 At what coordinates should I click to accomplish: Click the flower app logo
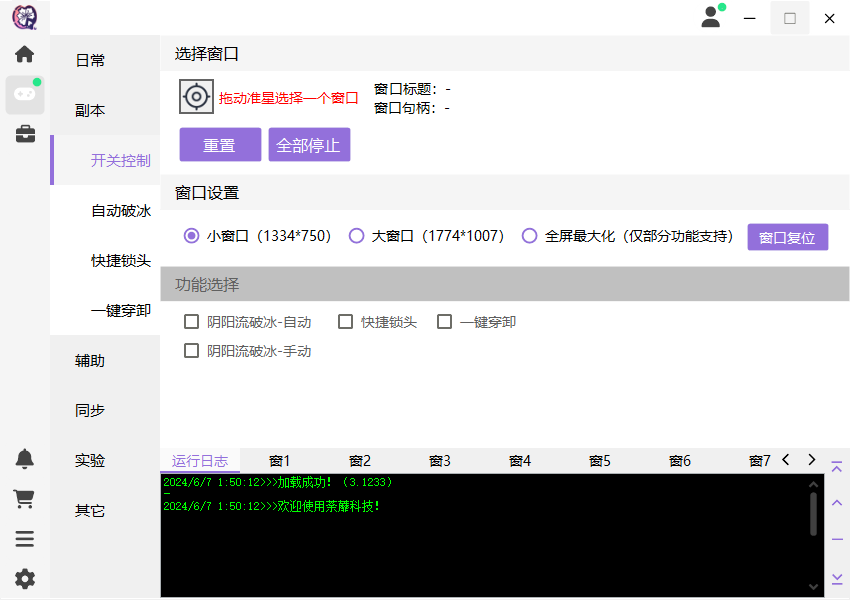(x=24, y=17)
